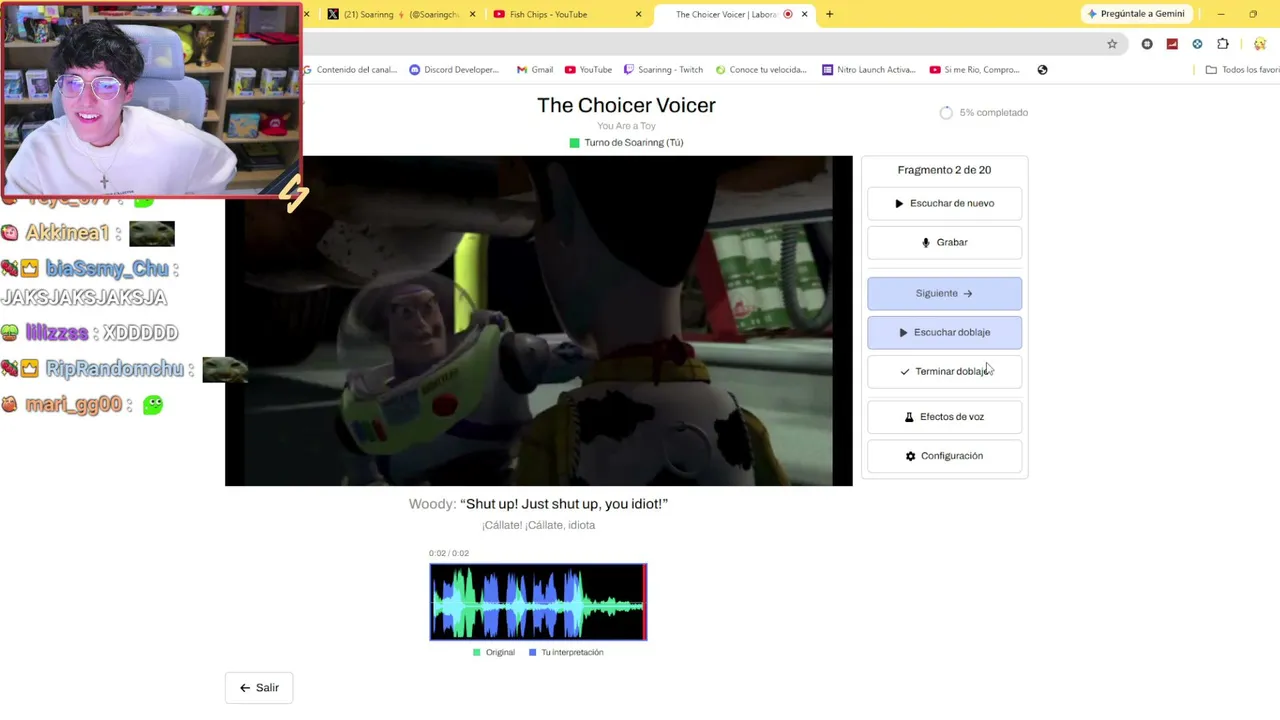
Task: Open the Gmail bookmark
Action: click(x=535, y=70)
